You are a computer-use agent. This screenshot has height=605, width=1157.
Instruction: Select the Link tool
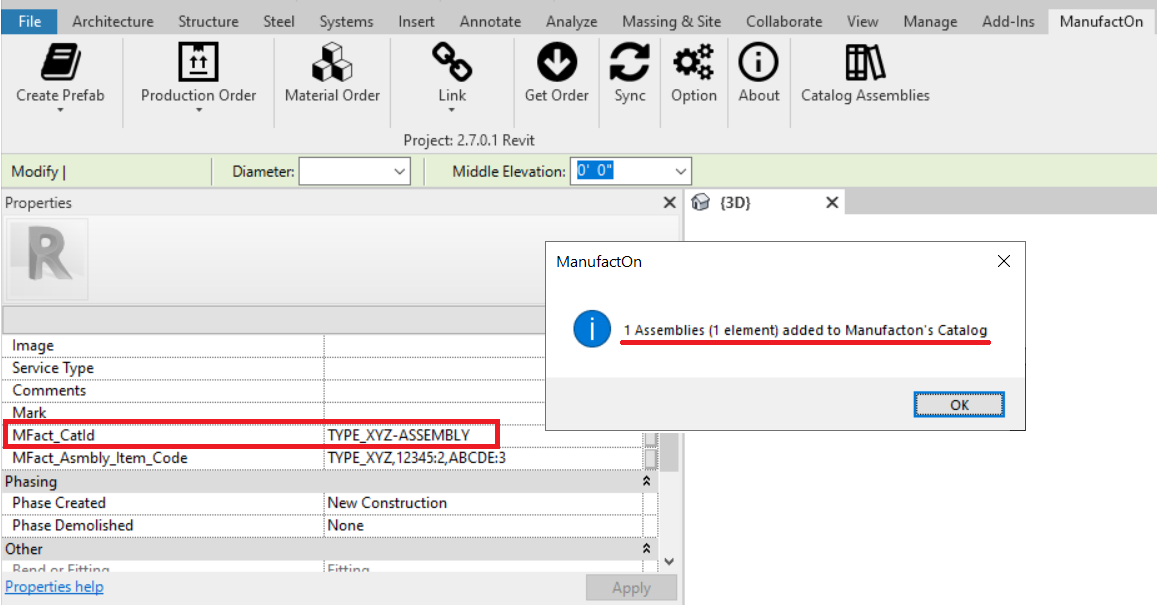click(451, 70)
